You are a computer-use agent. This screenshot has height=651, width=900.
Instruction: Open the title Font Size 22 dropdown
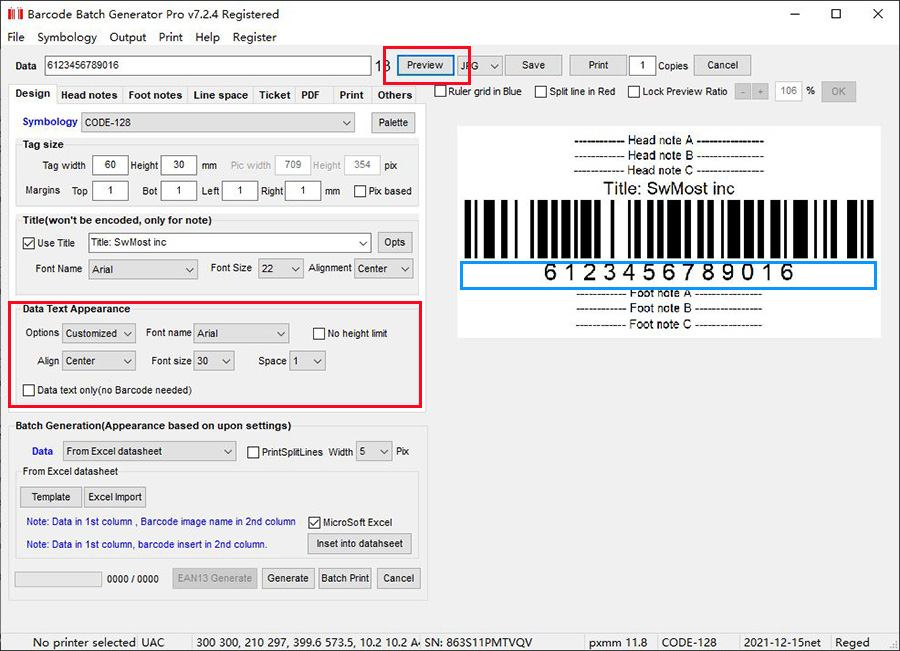280,269
